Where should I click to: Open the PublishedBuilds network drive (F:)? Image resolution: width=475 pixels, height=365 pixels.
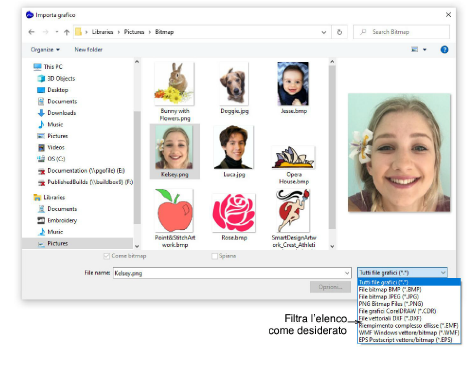[85, 182]
